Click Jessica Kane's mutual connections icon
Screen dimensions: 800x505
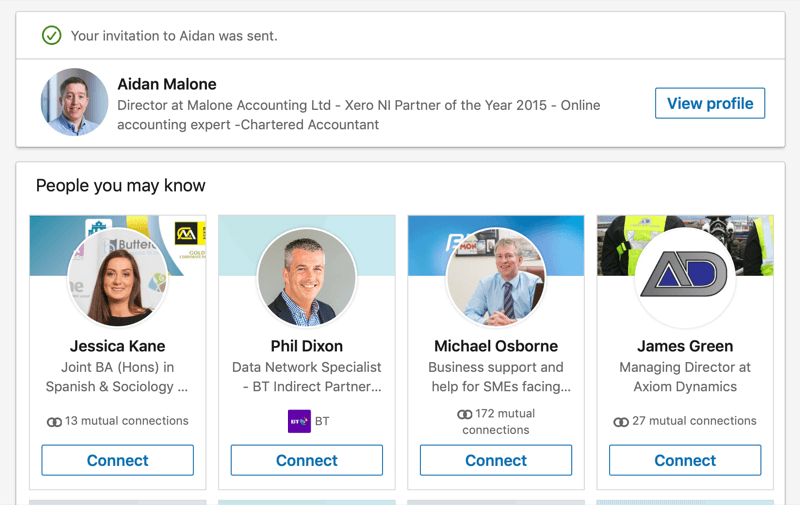tap(54, 422)
